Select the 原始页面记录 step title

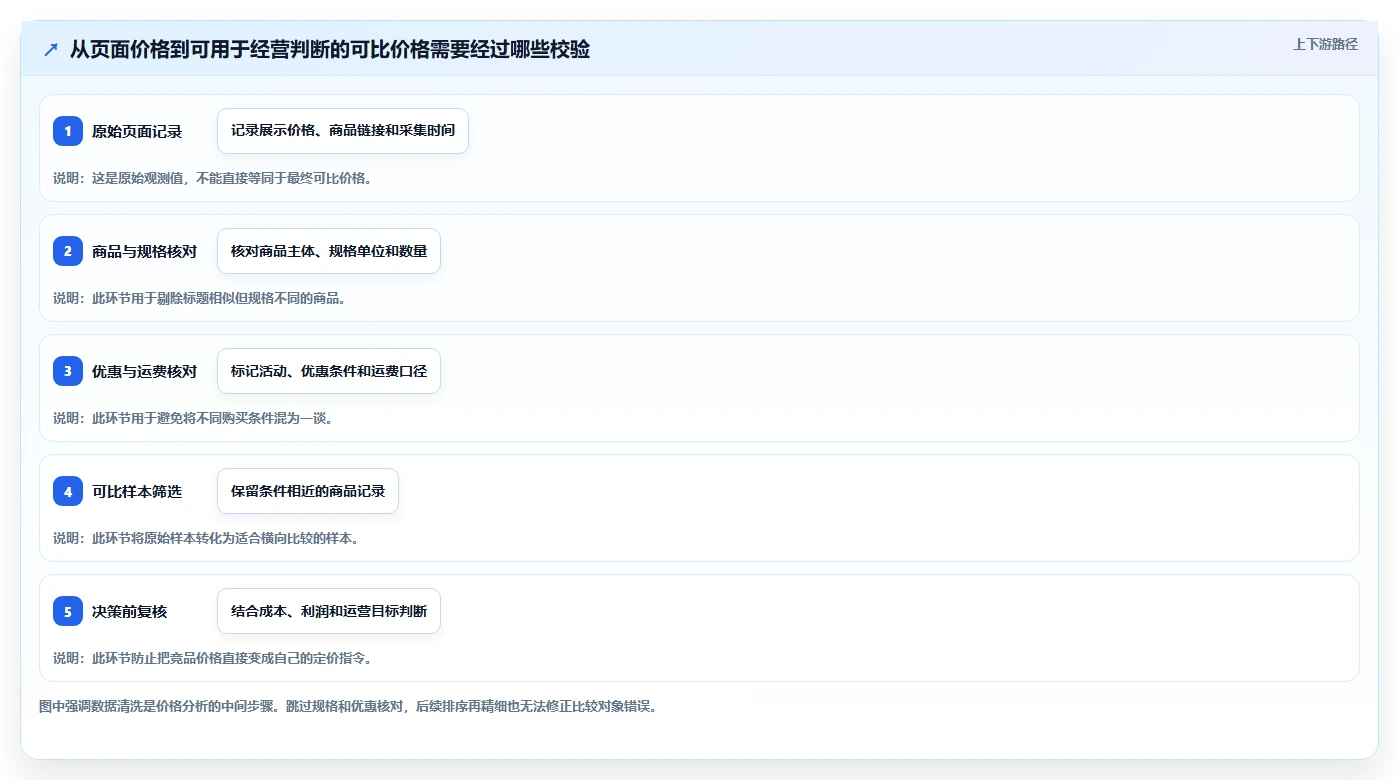point(137,131)
